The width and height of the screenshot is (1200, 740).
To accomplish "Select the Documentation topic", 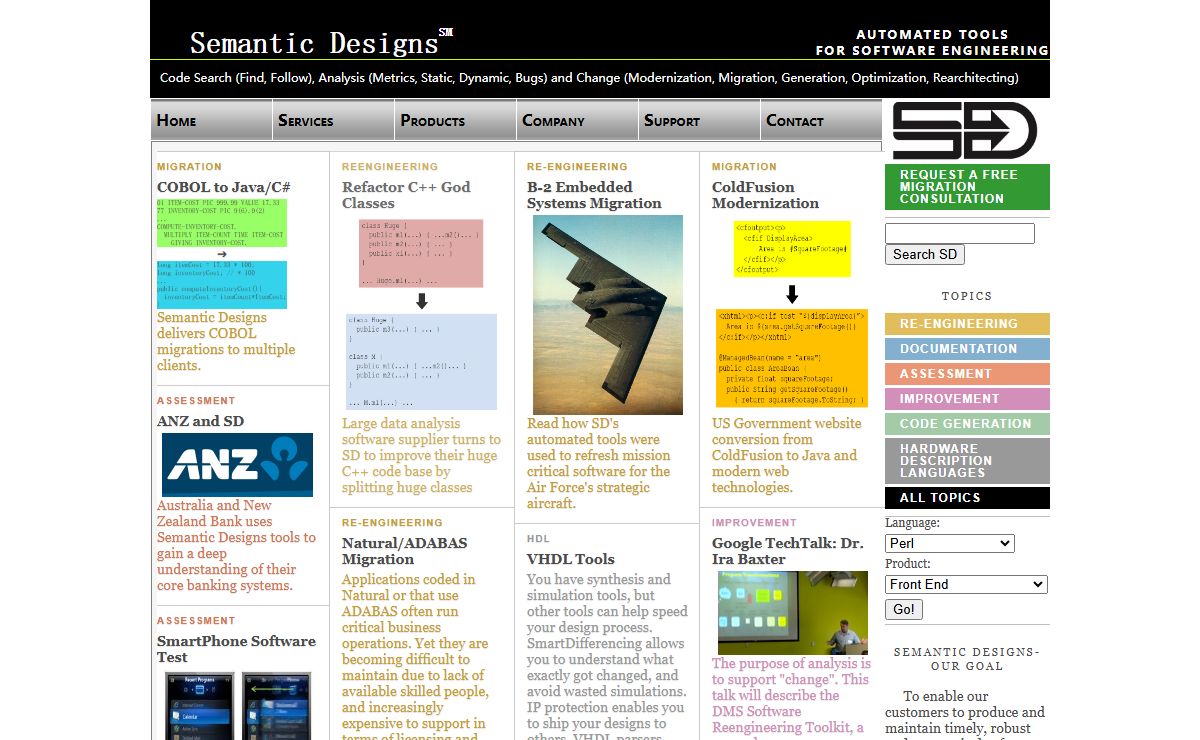I will pyautogui.click(x=967, y=349).
